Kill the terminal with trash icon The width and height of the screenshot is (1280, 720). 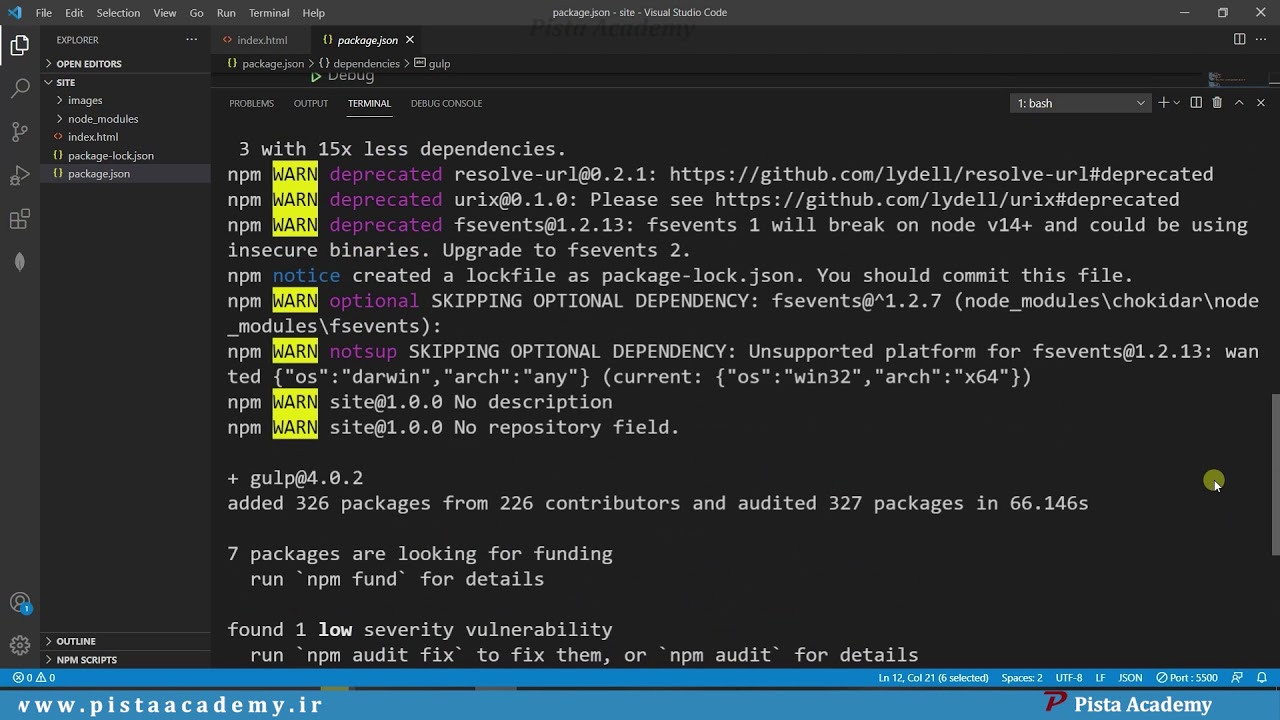pyautogui.click(x=1217, y=103)
